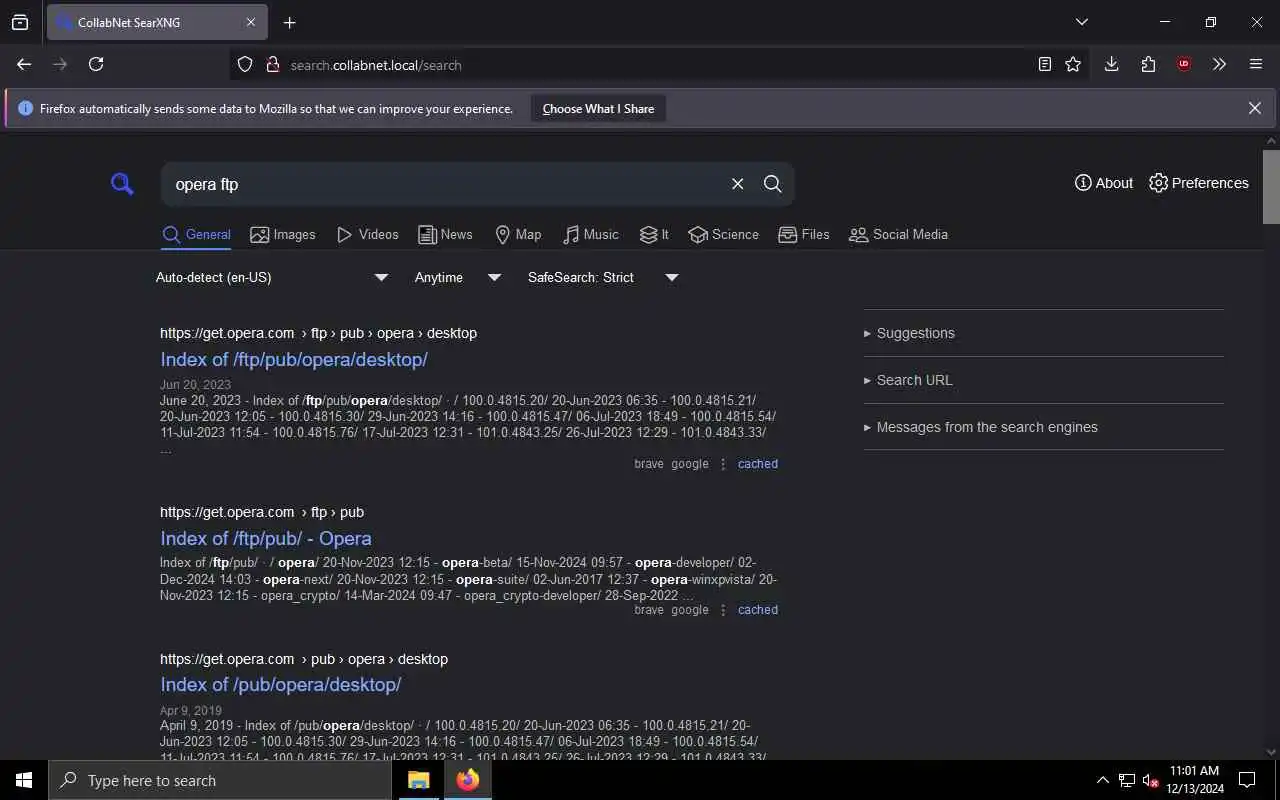Image resolution: width=1280 pixels, height=800 pixels.
Task: Open the Downloads panel
Action: click(1111, 64)
